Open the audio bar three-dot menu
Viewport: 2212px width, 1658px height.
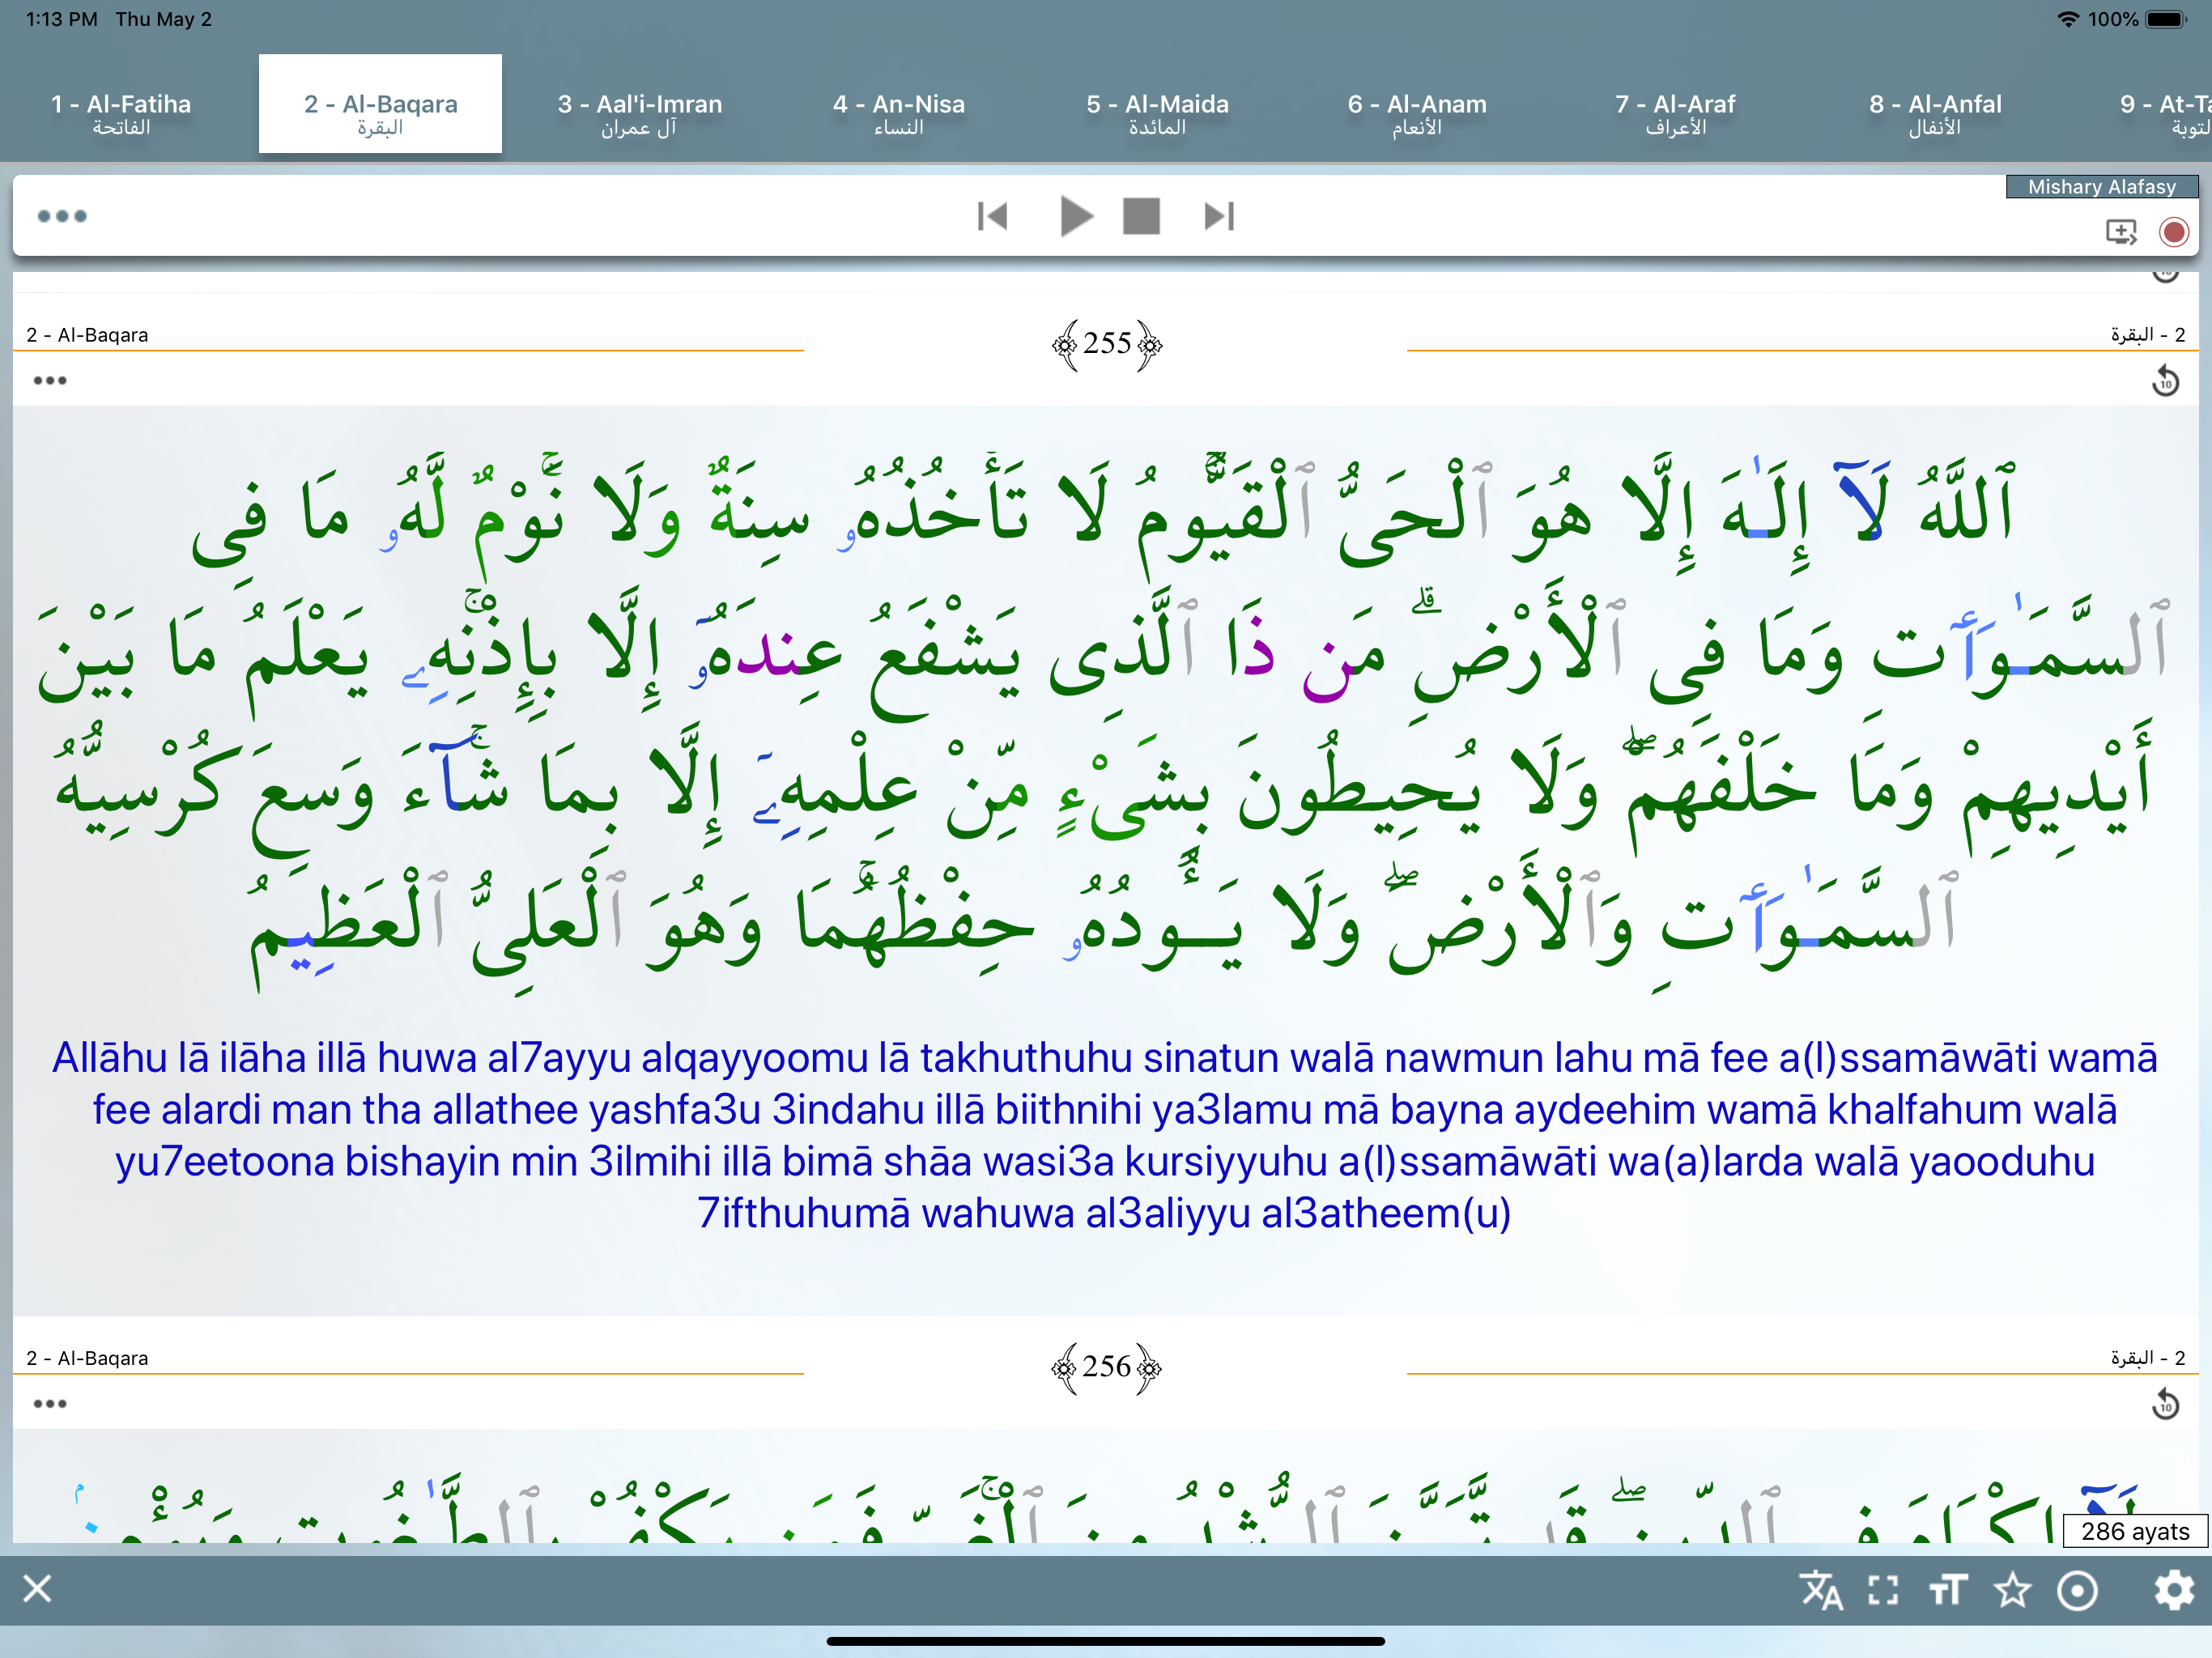click(62, 216)
